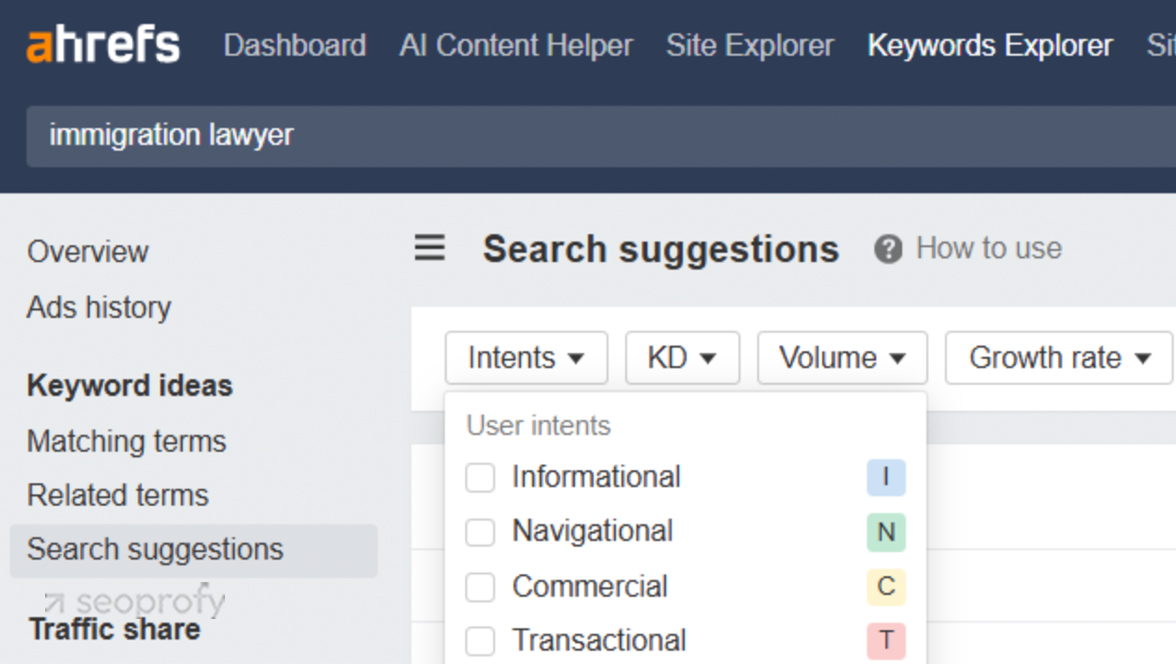Click the Traffic share section heading
Viewport: 1176px width, 664px height.
point(115,629)
